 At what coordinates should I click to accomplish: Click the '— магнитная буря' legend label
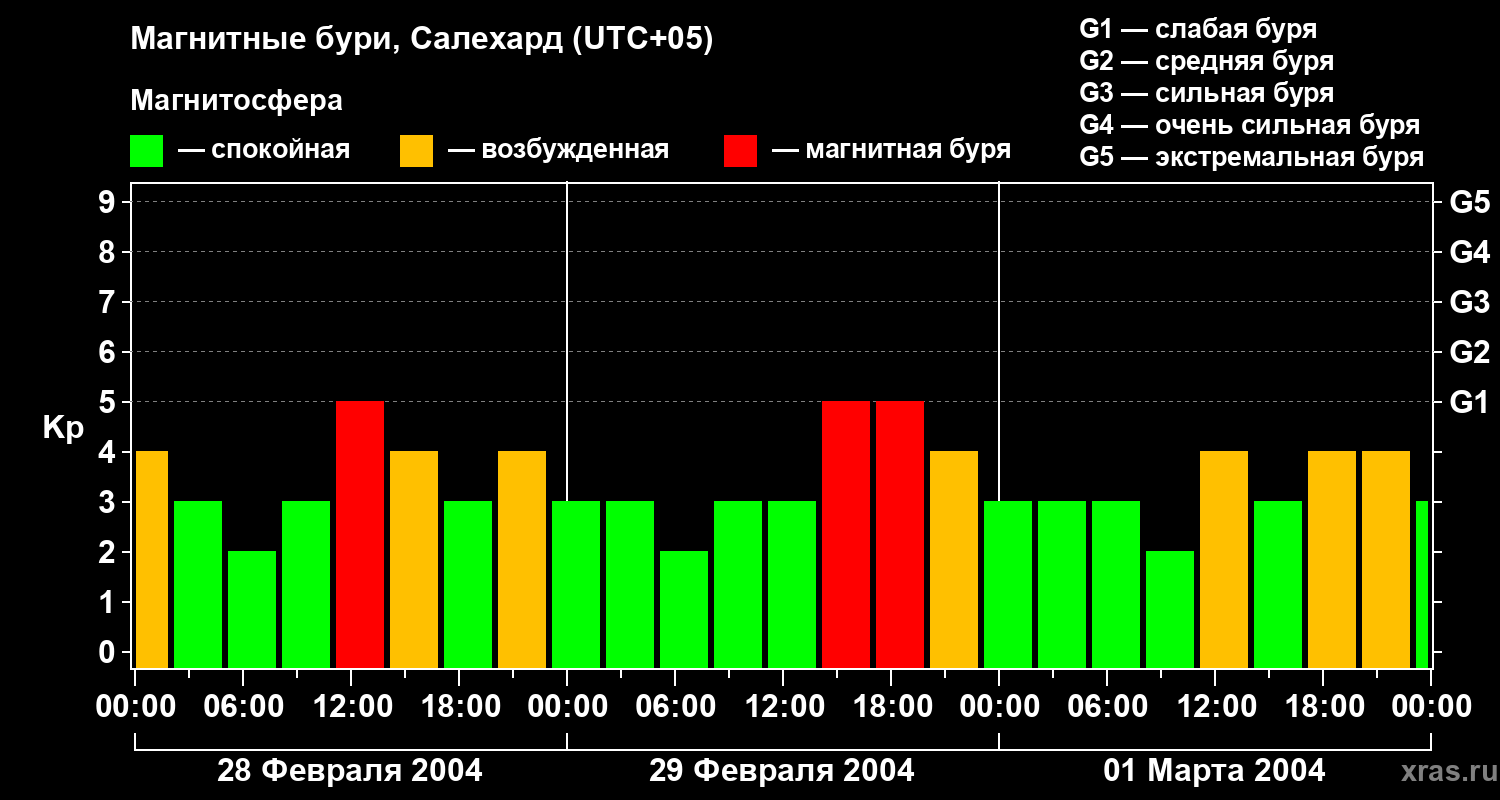coord(892,151)
